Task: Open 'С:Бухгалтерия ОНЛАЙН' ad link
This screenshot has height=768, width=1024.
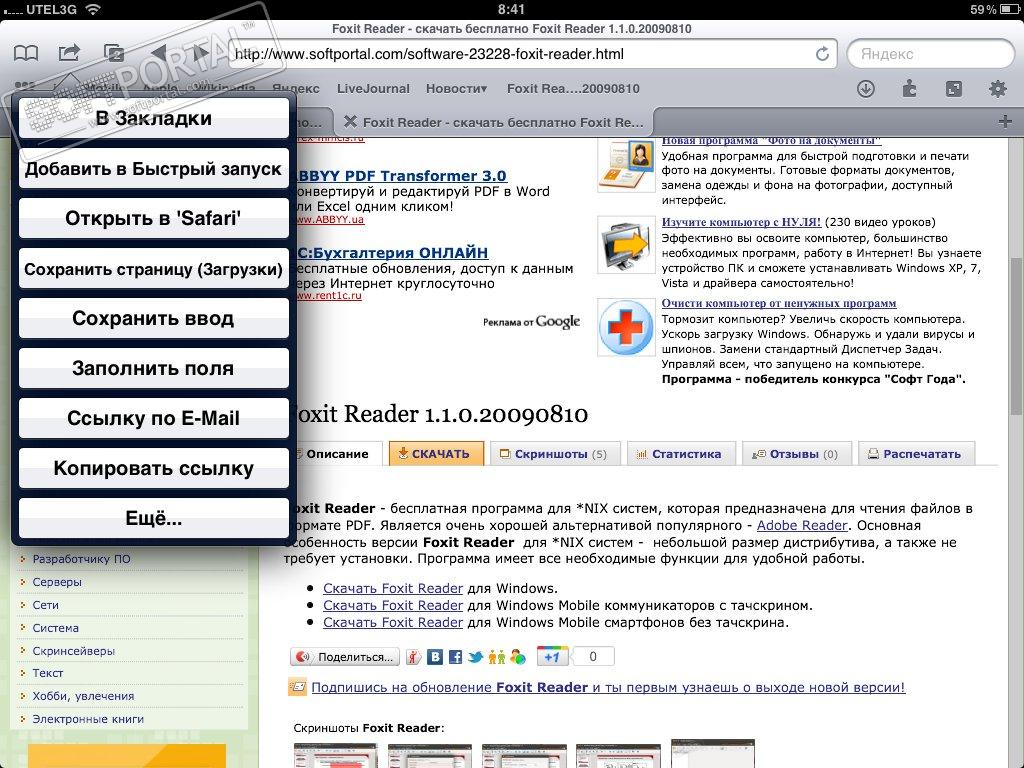Action: point(392,253)
